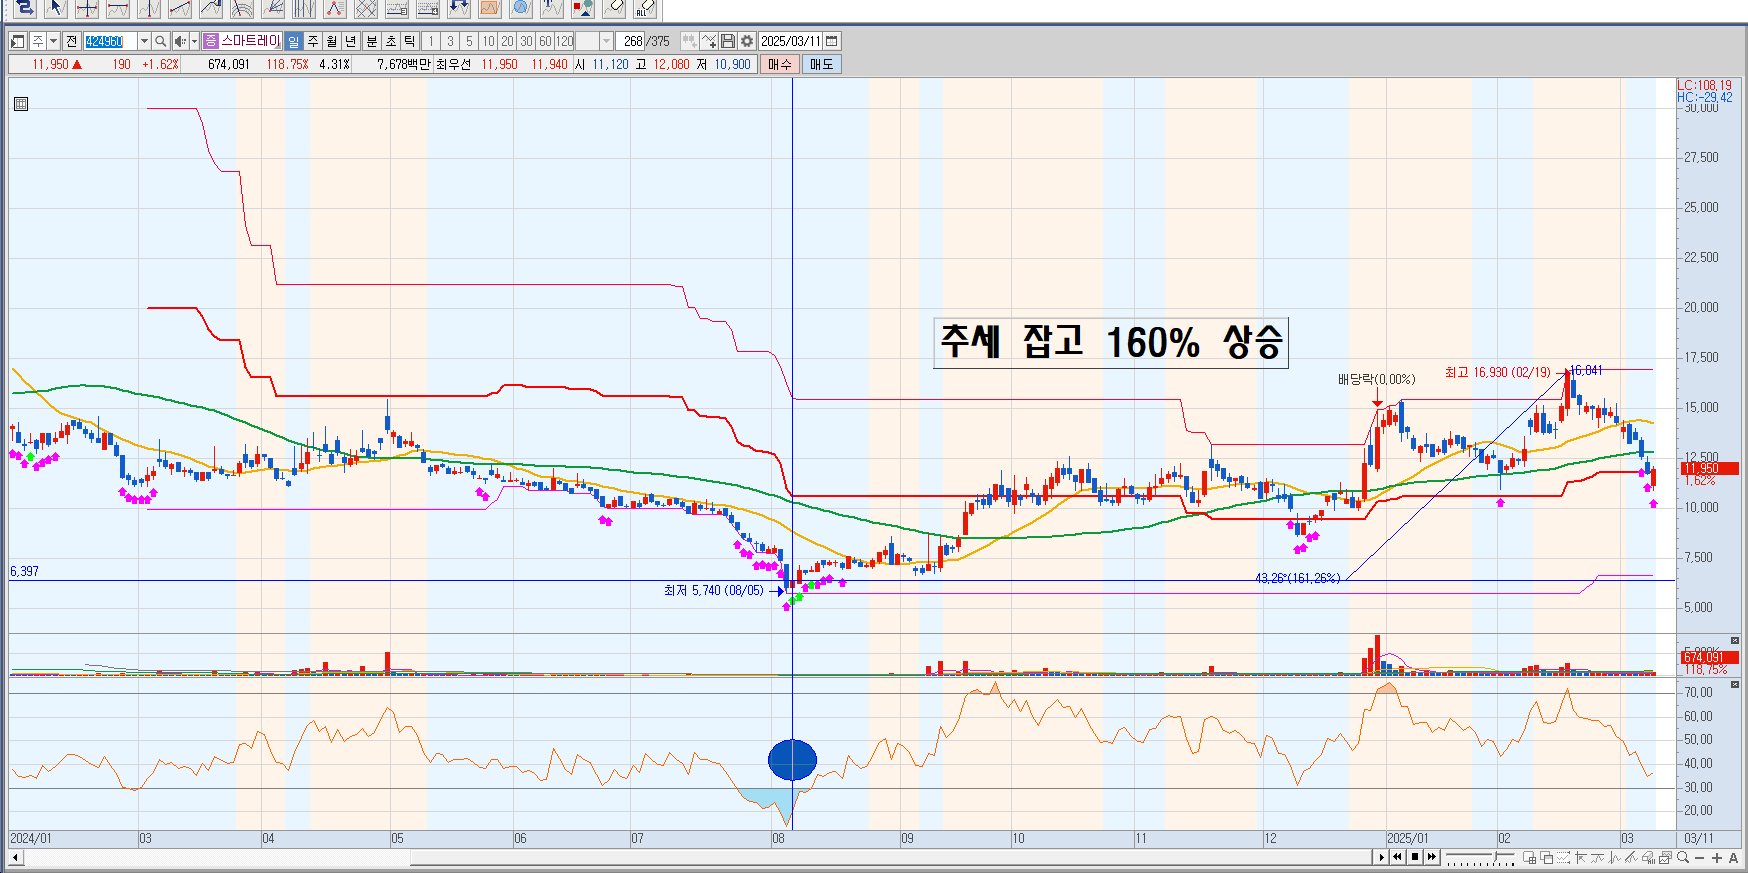Click the horizontal scrollbar left arrow
The image size is (1748, 873).
(16, 857)
